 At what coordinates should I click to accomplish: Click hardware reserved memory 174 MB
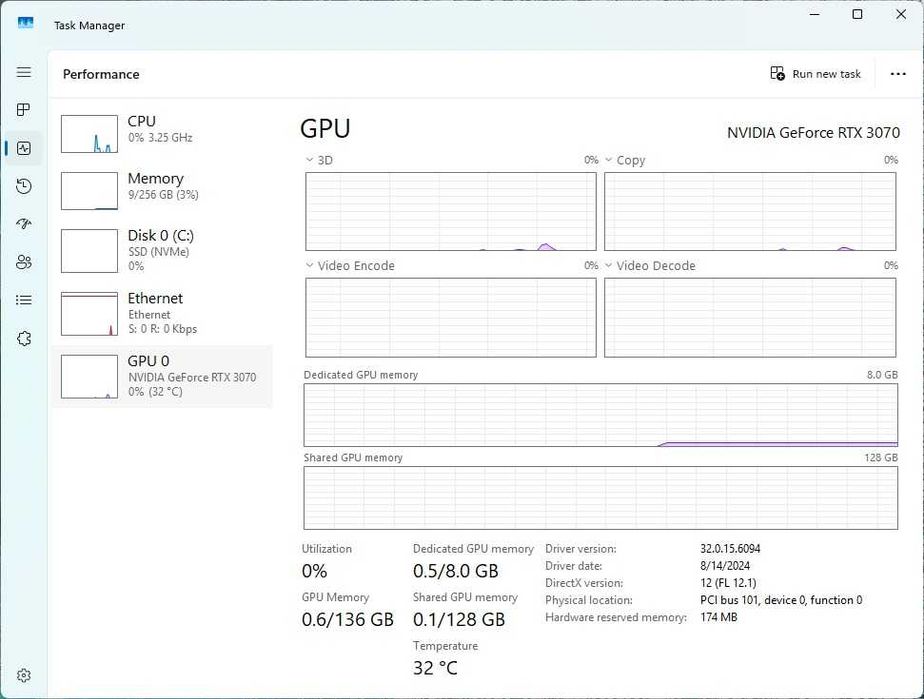(718, 616)
